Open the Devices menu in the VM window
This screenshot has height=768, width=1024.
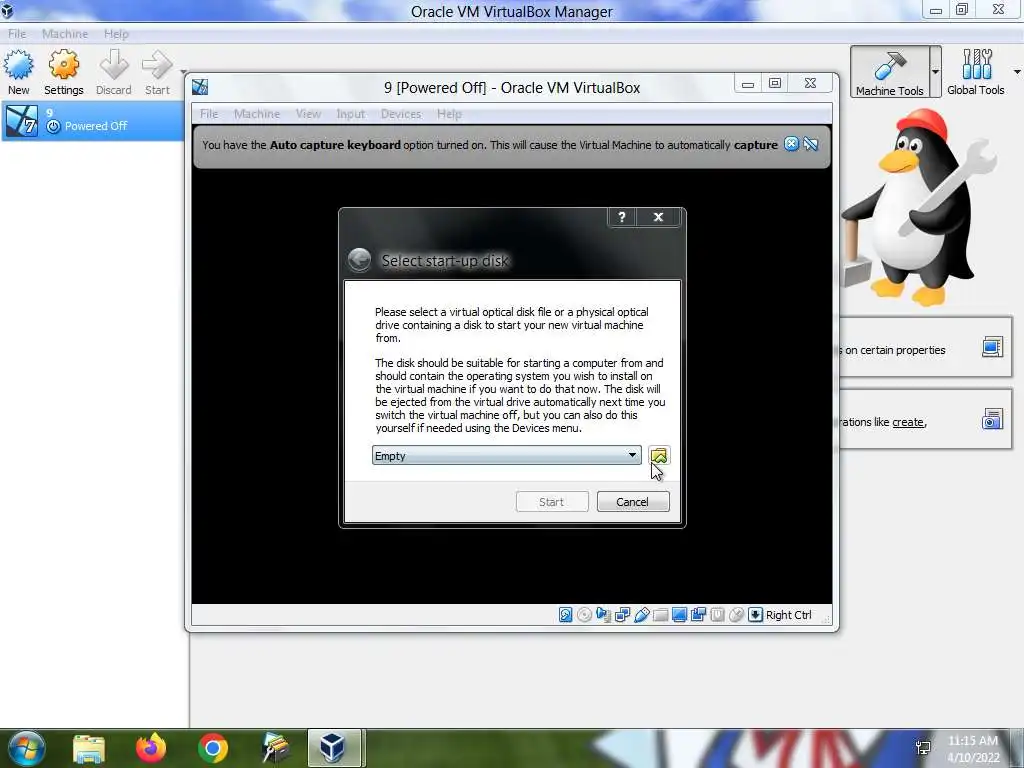[x=401, y=114]
